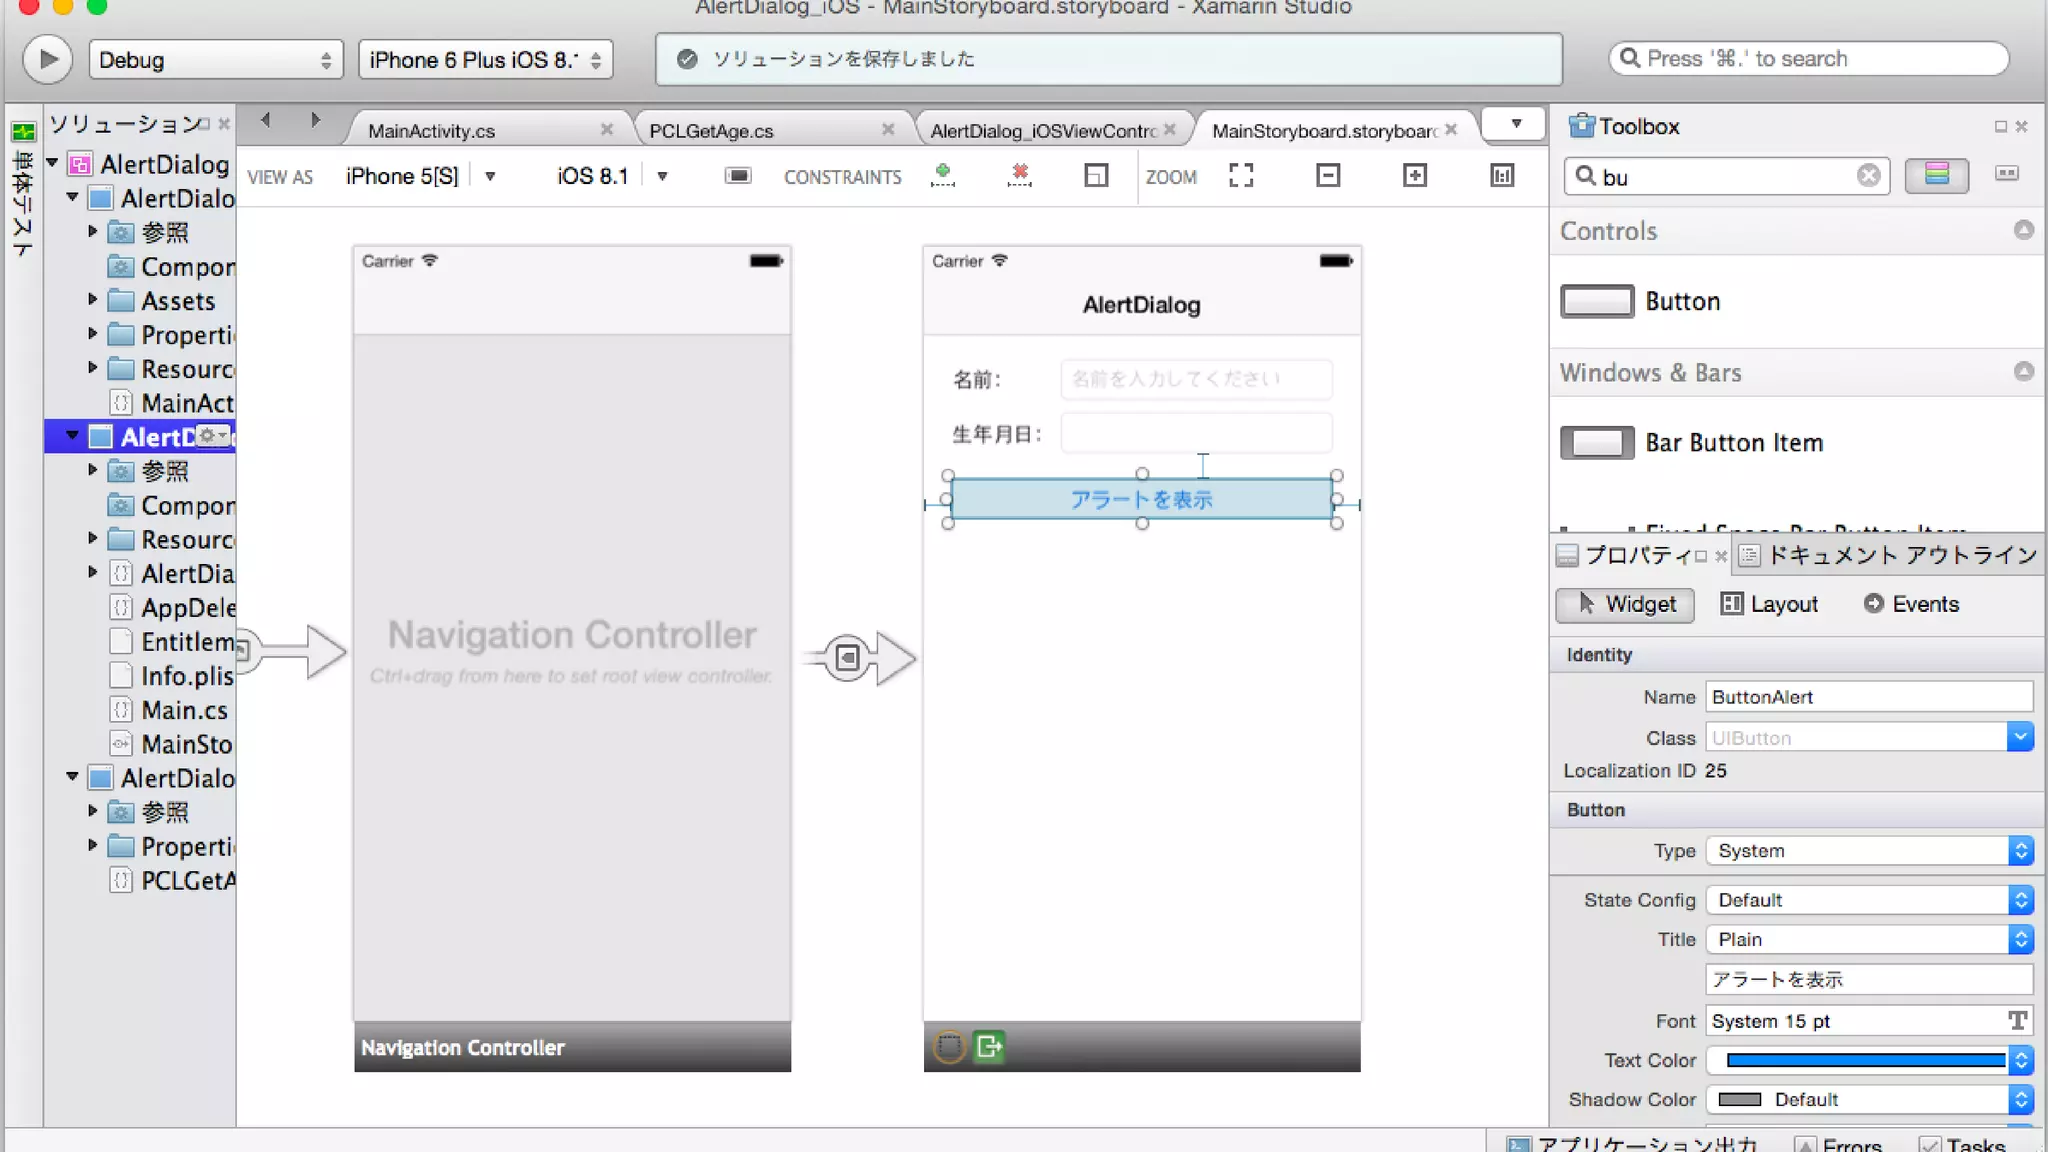Screen dimensions: 2048x1152
Task: Click zoom to fit icon
Action: tap(1241, 176)
